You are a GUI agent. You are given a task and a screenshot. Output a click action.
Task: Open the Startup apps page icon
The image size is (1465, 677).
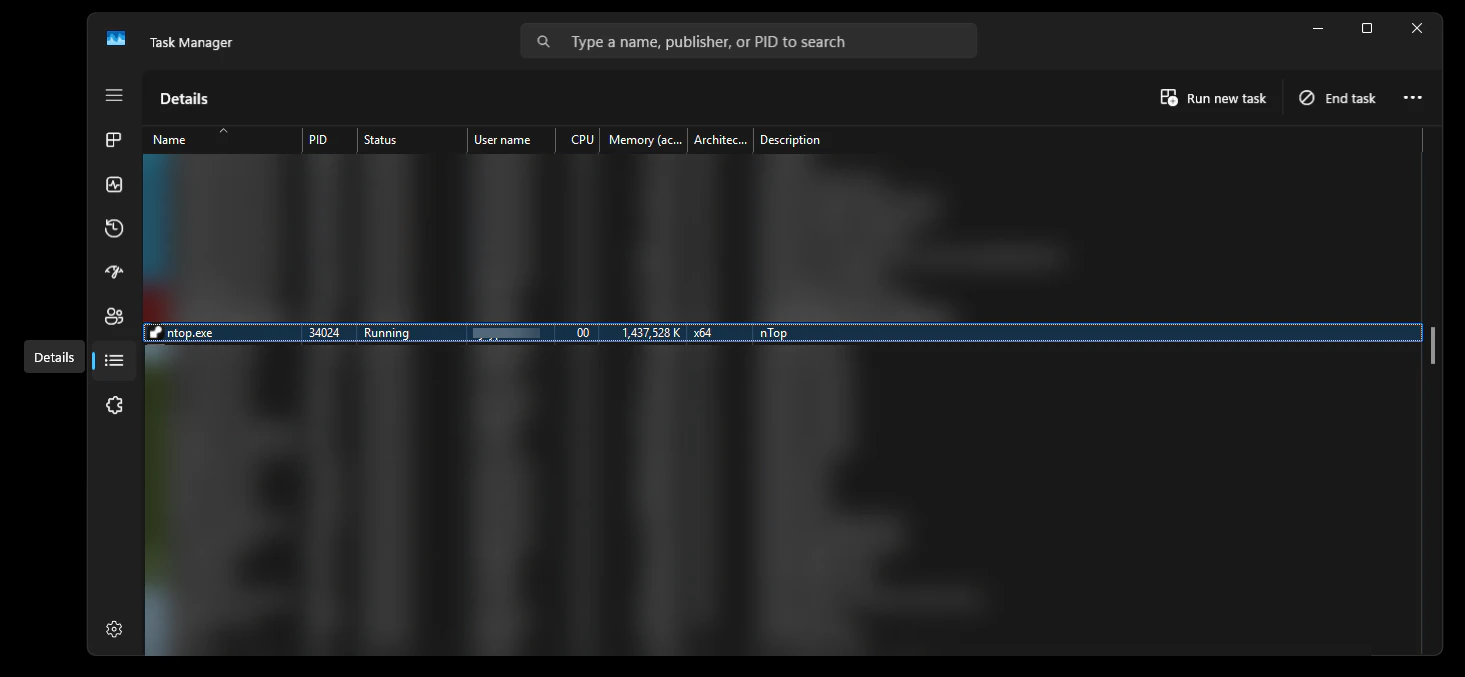pos(114,272)
